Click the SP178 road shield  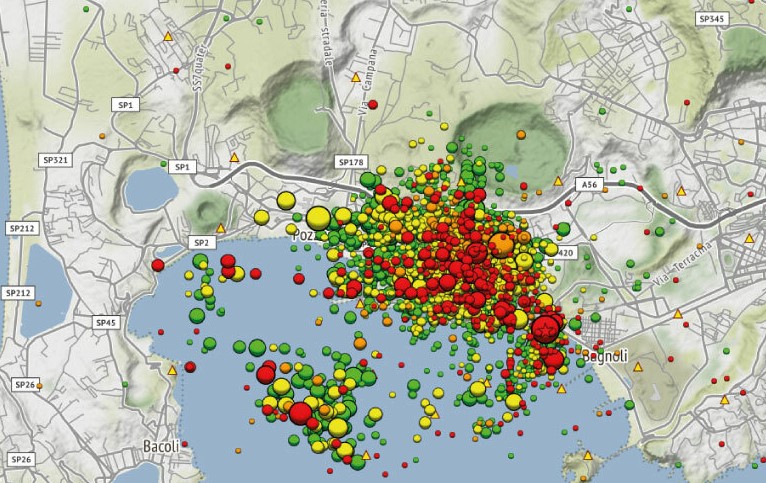point(351,162)
